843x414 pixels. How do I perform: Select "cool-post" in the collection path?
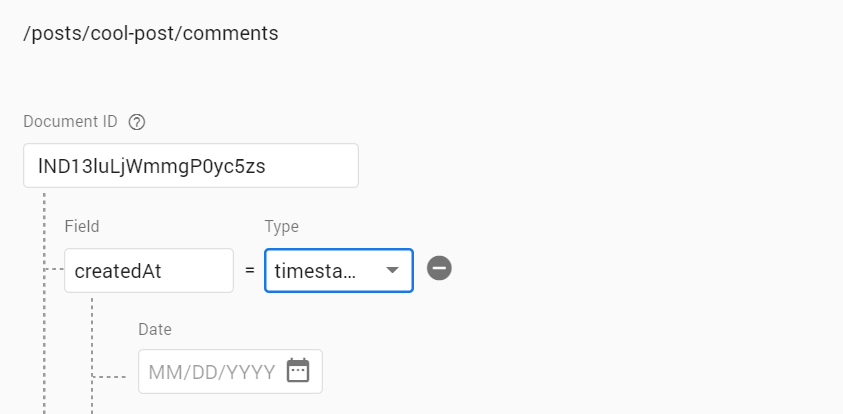coord(131,33)
